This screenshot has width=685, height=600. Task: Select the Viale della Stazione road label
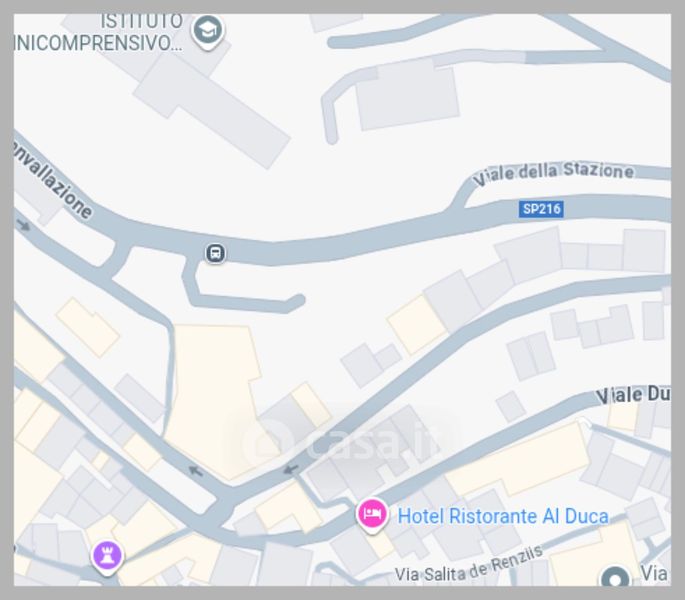click(x=553, y=173)
